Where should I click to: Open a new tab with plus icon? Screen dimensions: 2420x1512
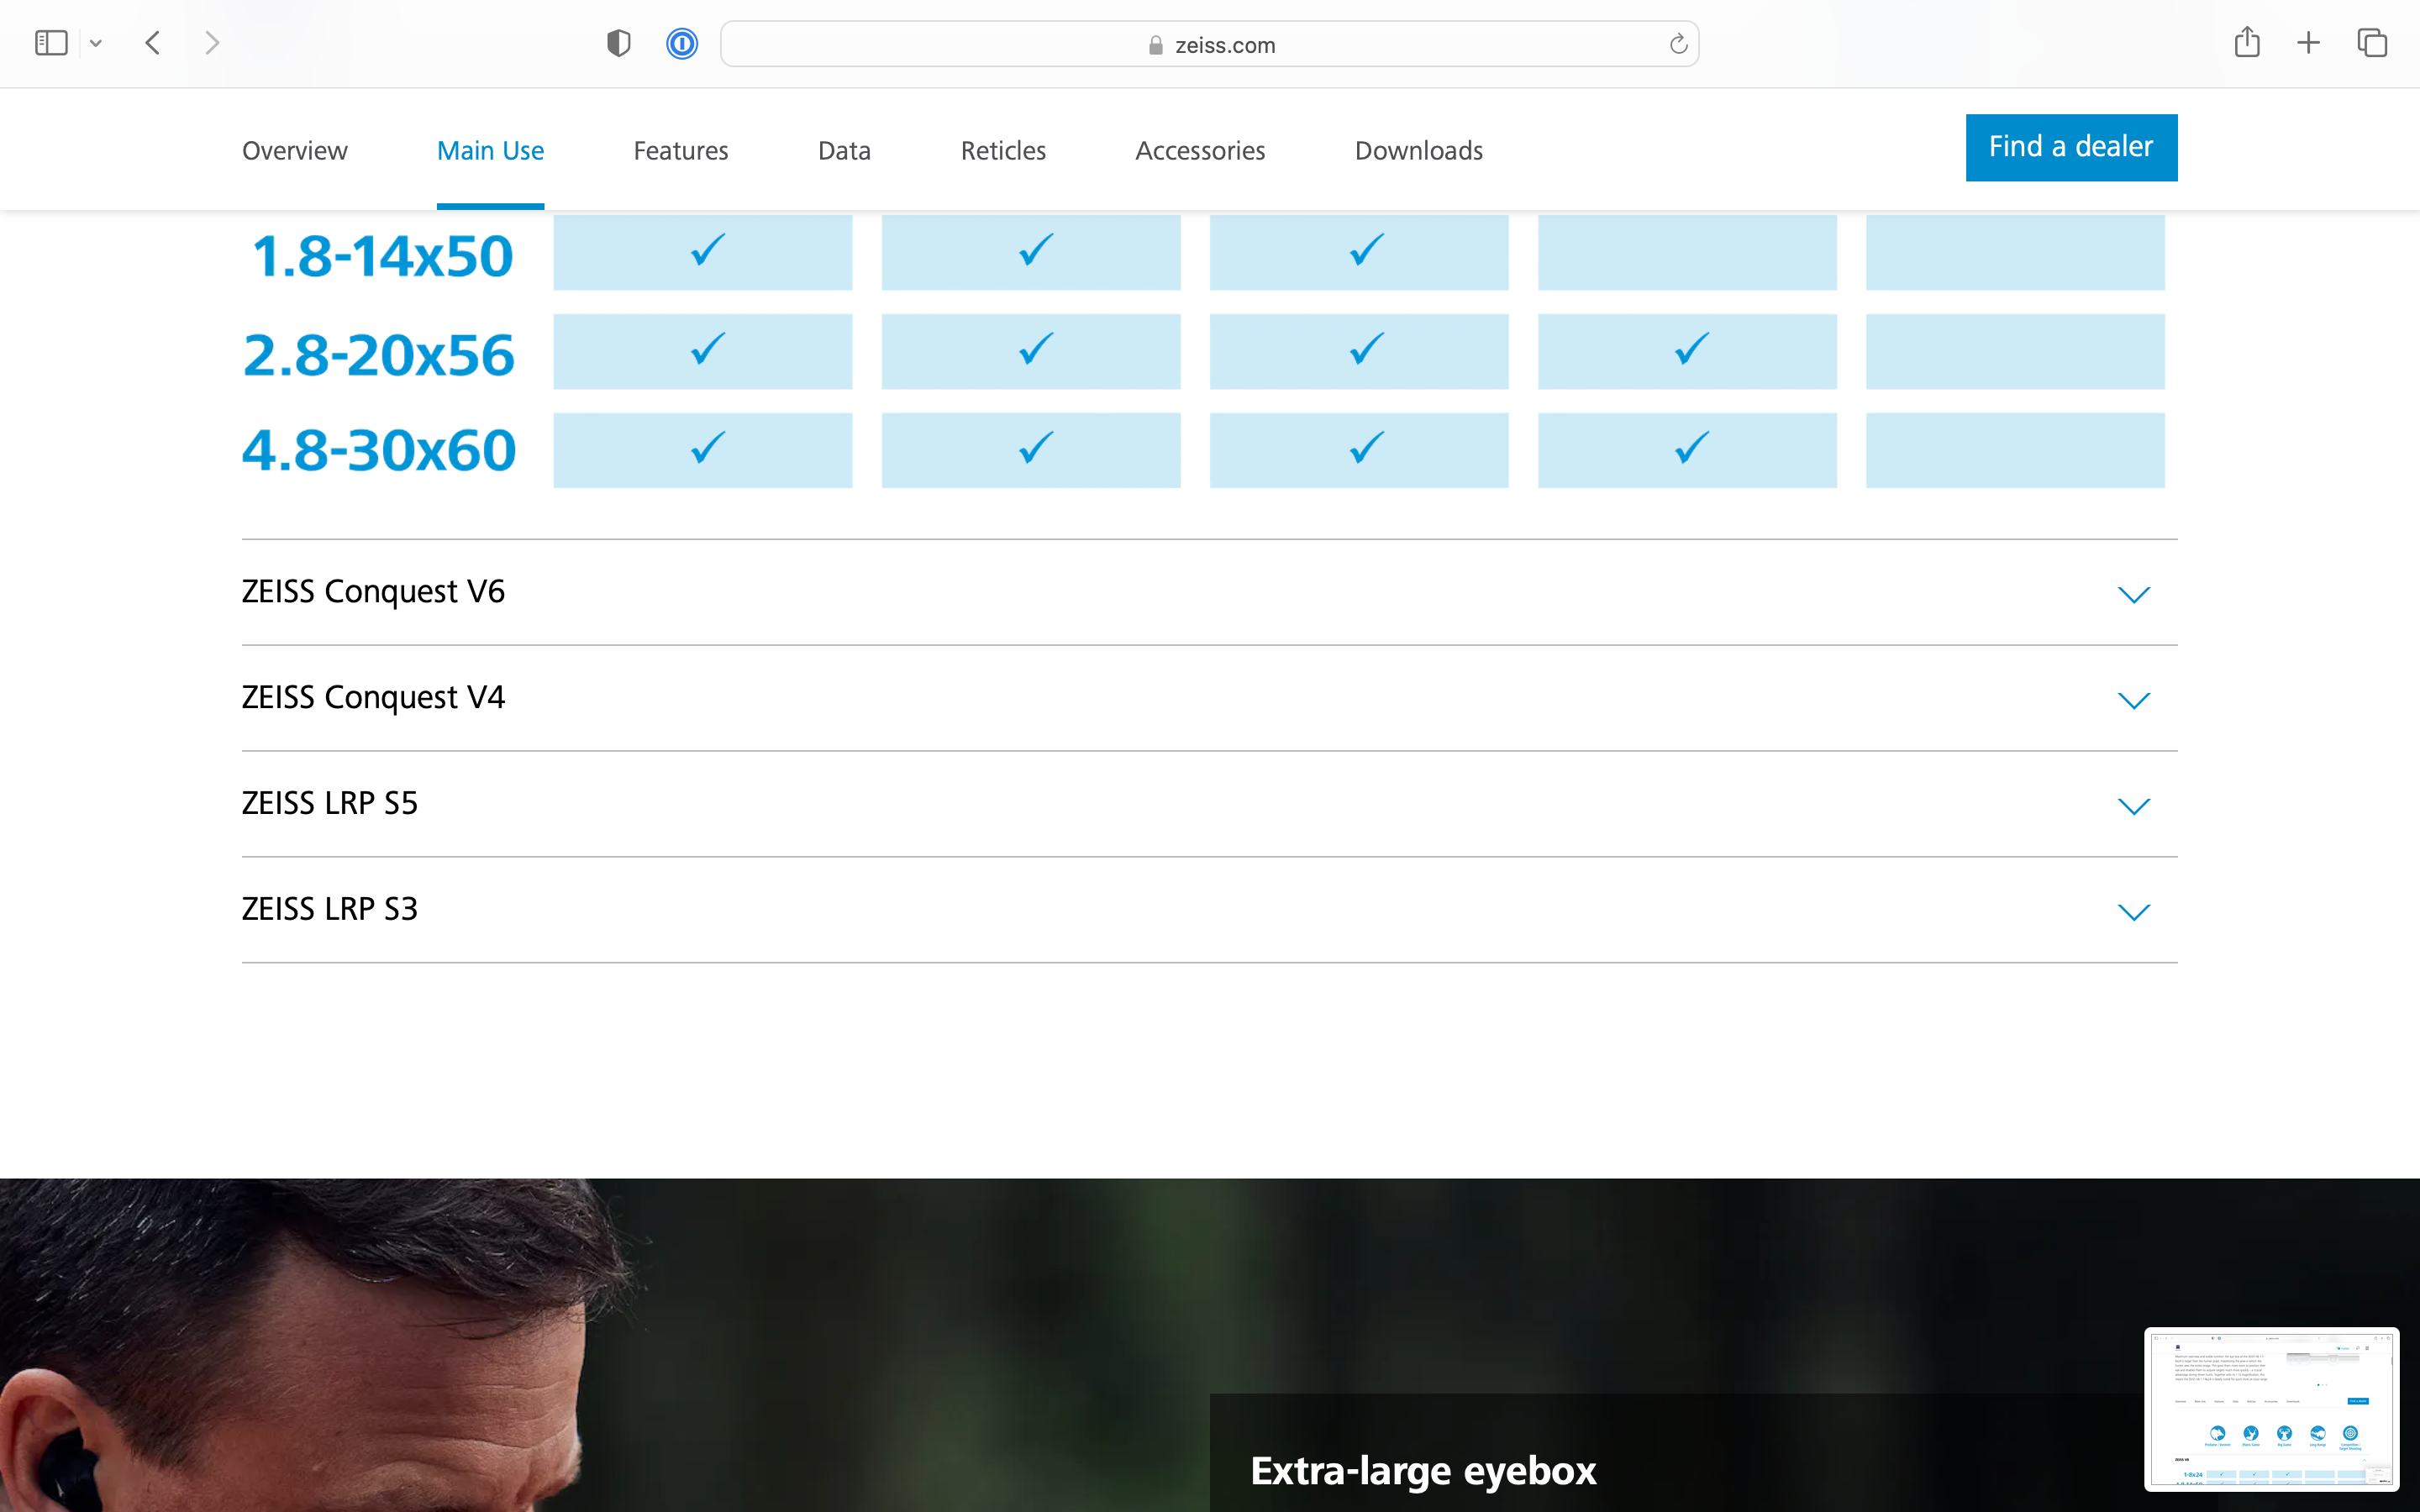coord(2308,43)
